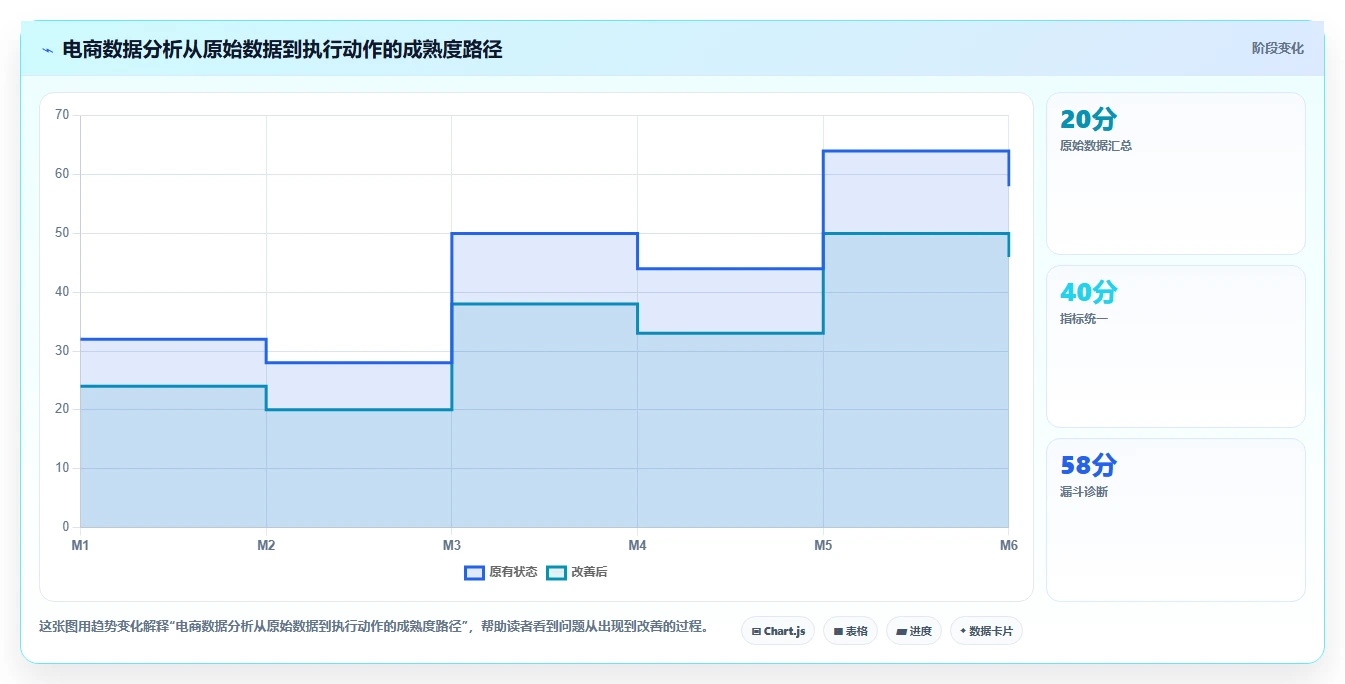
Task: Click the 58分 score value
Action: (x=1088, y=466)
